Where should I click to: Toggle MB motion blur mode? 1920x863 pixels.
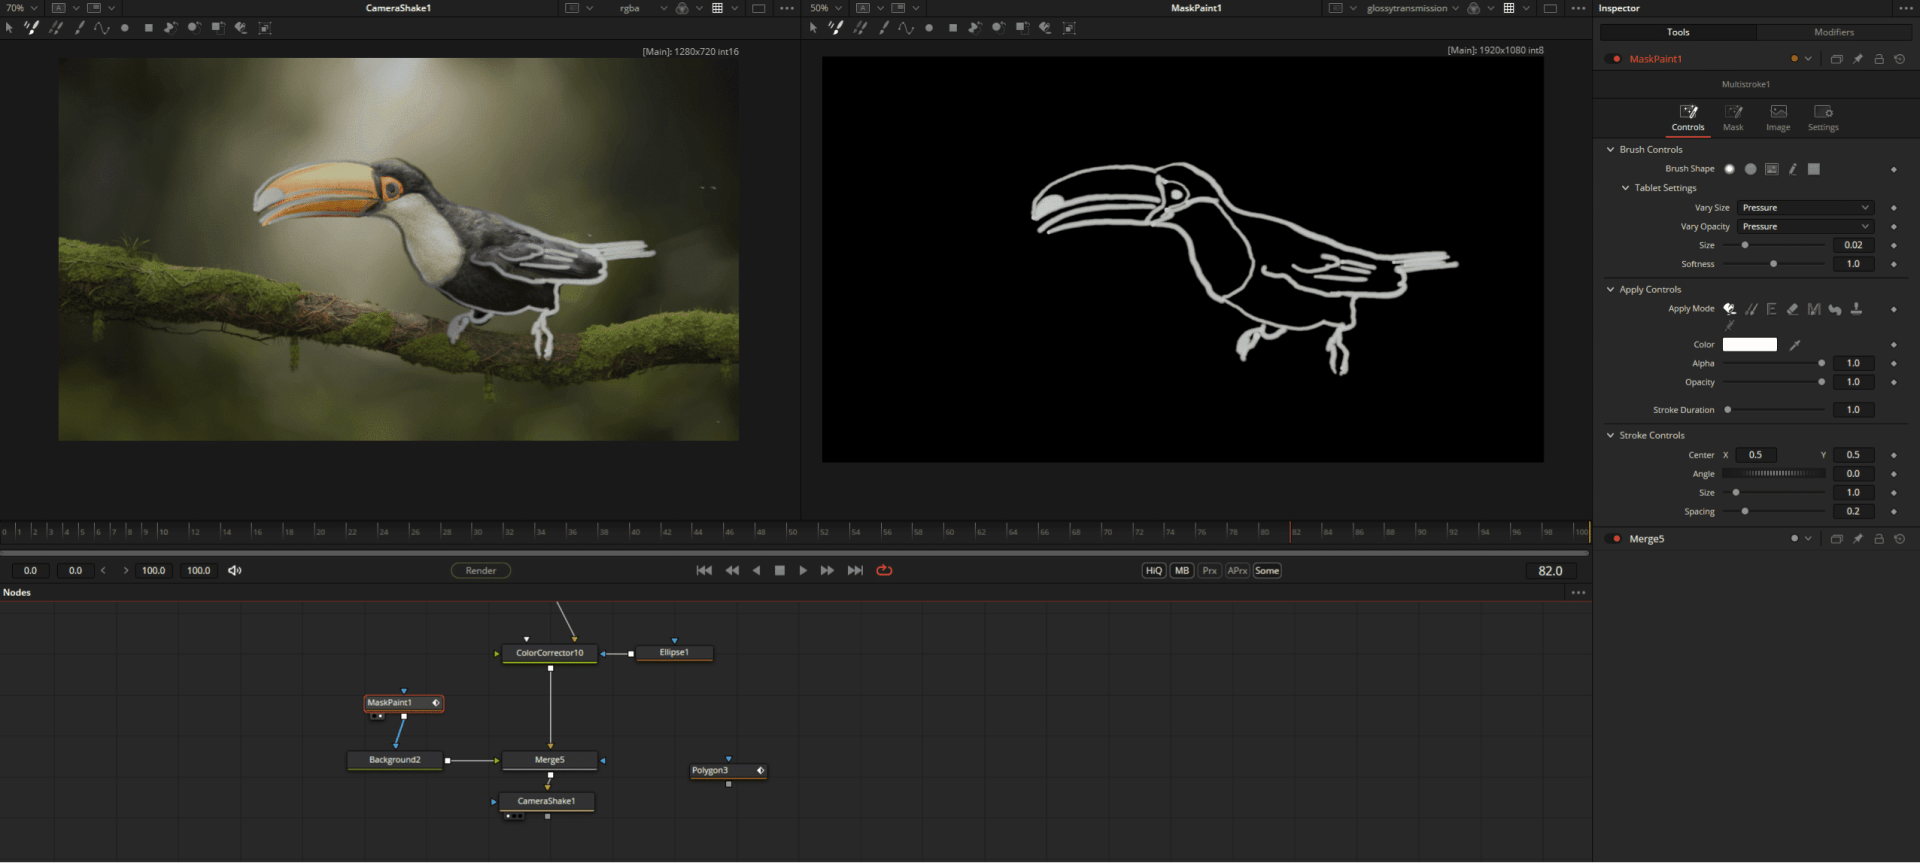coord(1182,571)
